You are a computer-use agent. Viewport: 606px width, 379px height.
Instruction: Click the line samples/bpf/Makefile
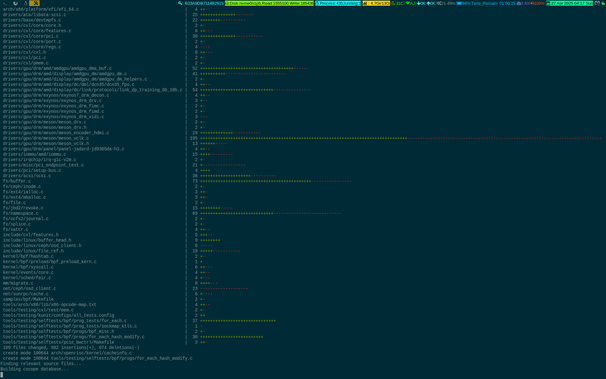point(28,299)
